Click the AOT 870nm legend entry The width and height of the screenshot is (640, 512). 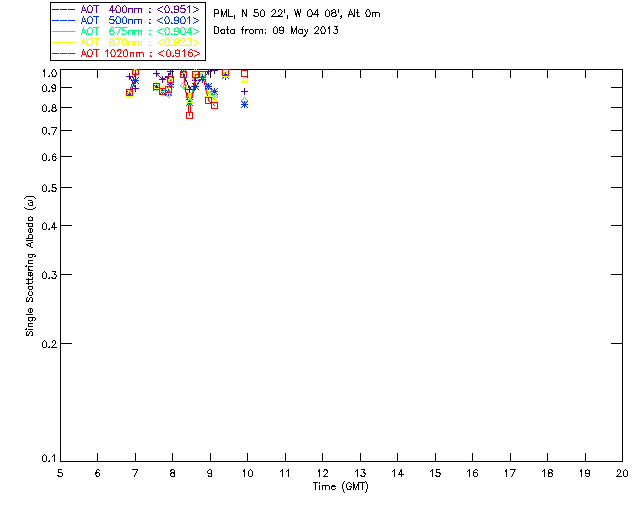tap(126, 42)
